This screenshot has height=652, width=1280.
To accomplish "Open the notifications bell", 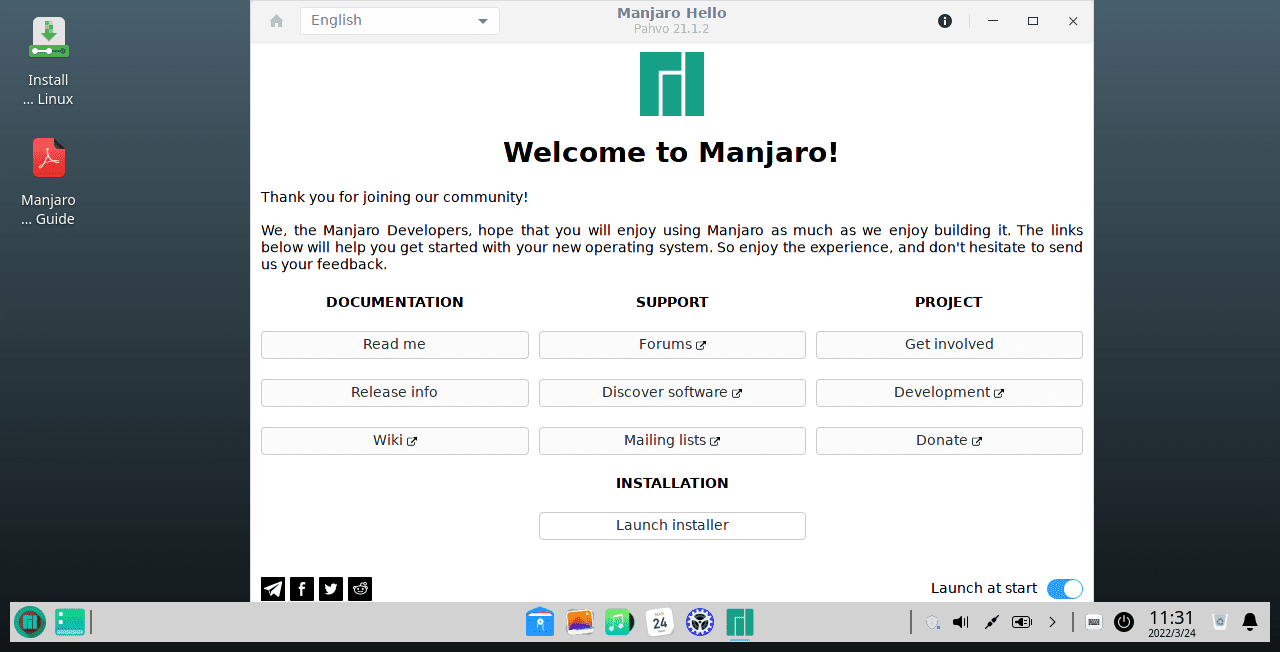I will click(1249, 622).
